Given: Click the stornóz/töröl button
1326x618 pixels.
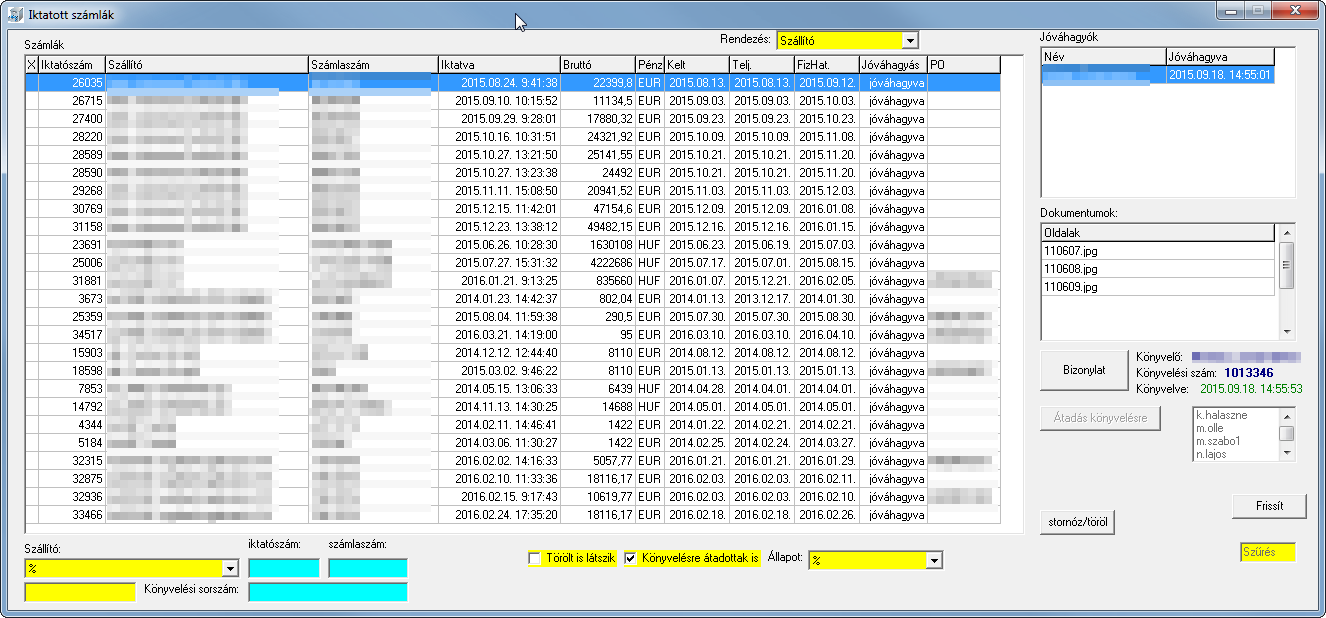Looking at the screenshot, I should click(x=1078, y=522).
